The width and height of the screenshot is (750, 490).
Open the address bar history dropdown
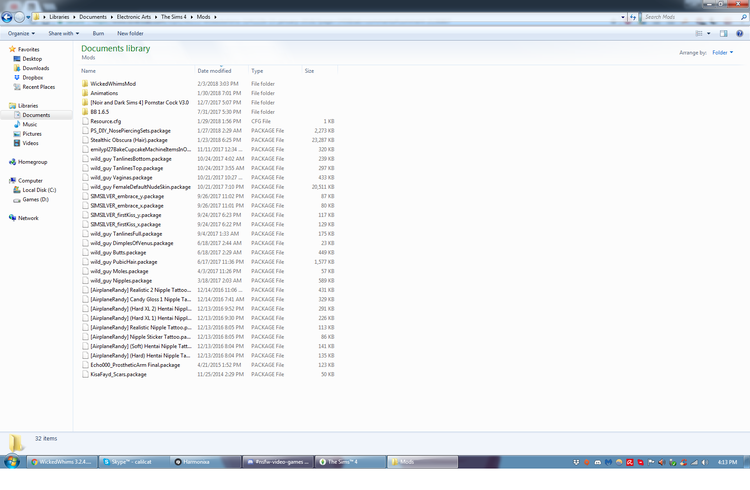623,17
